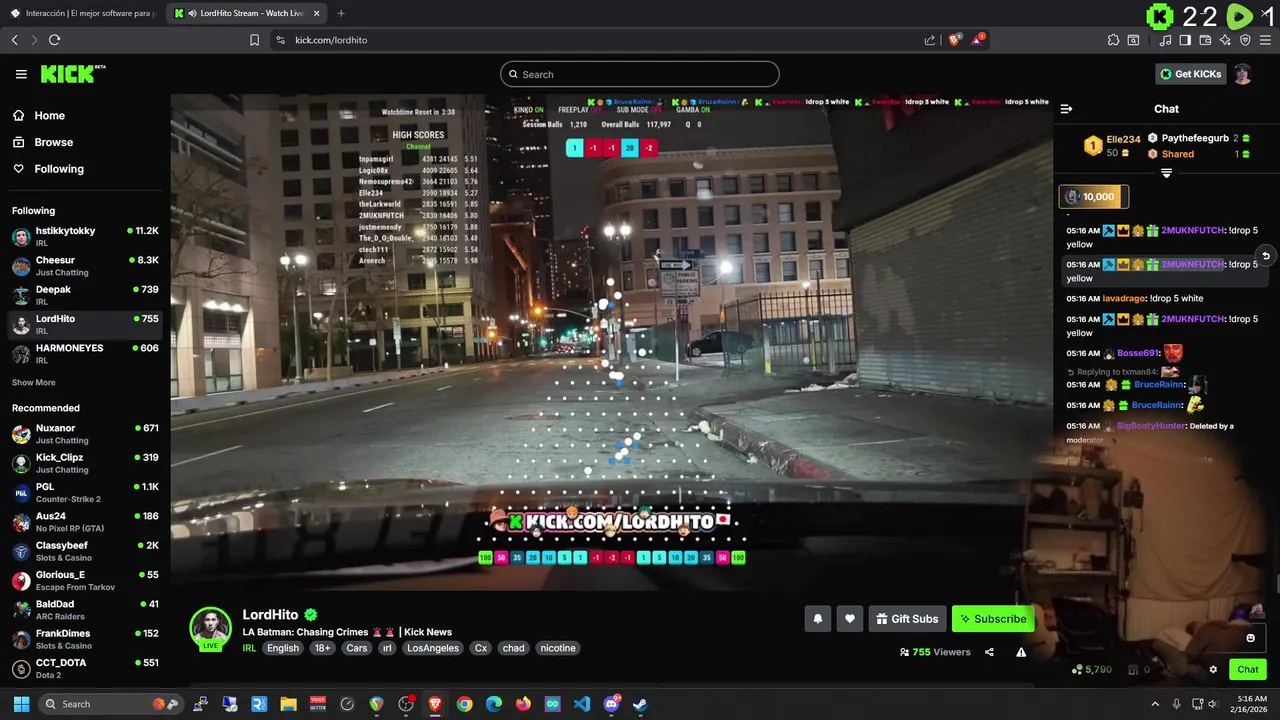Open Brave Shields lion icon
This screenshot has height=720, width=1280.
click(x=954, y=40)
